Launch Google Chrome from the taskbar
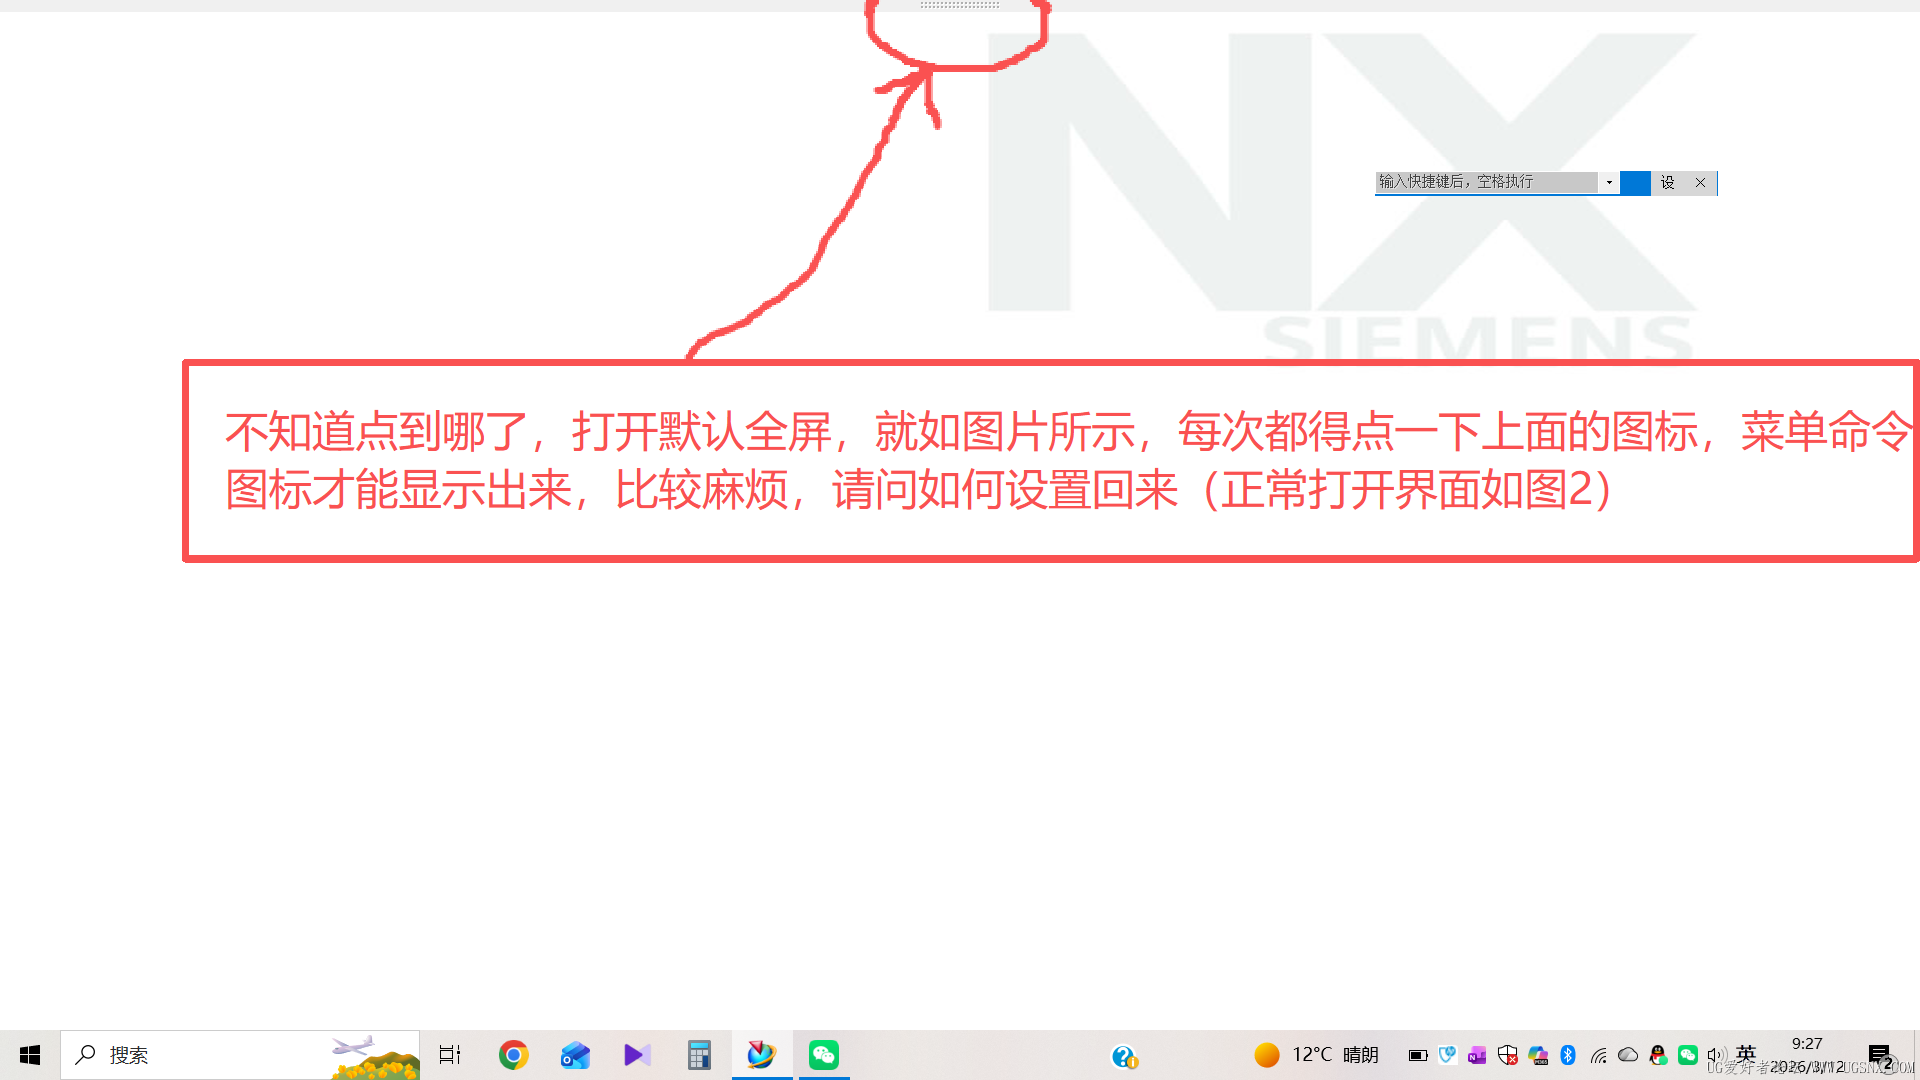This screenshot has width=1920, height=1080. point(513,1055)
